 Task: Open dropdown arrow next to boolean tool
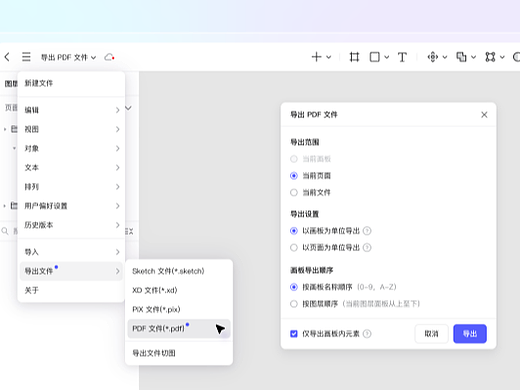tap(473, 57)
